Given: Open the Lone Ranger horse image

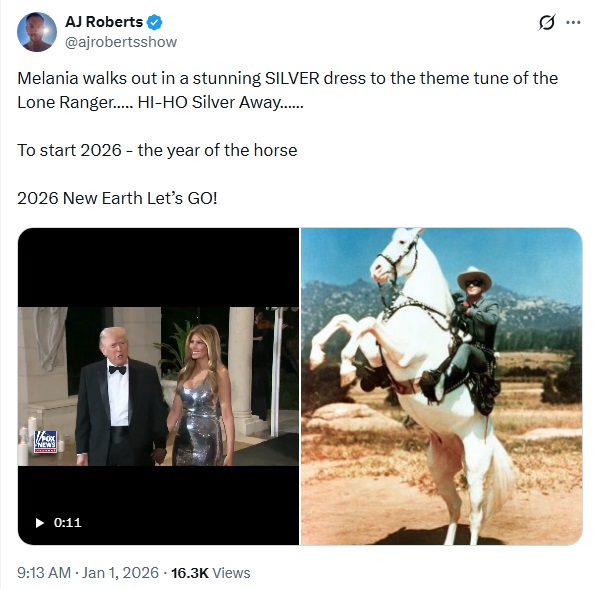Looking at the screenshot, I should [442, 386].
